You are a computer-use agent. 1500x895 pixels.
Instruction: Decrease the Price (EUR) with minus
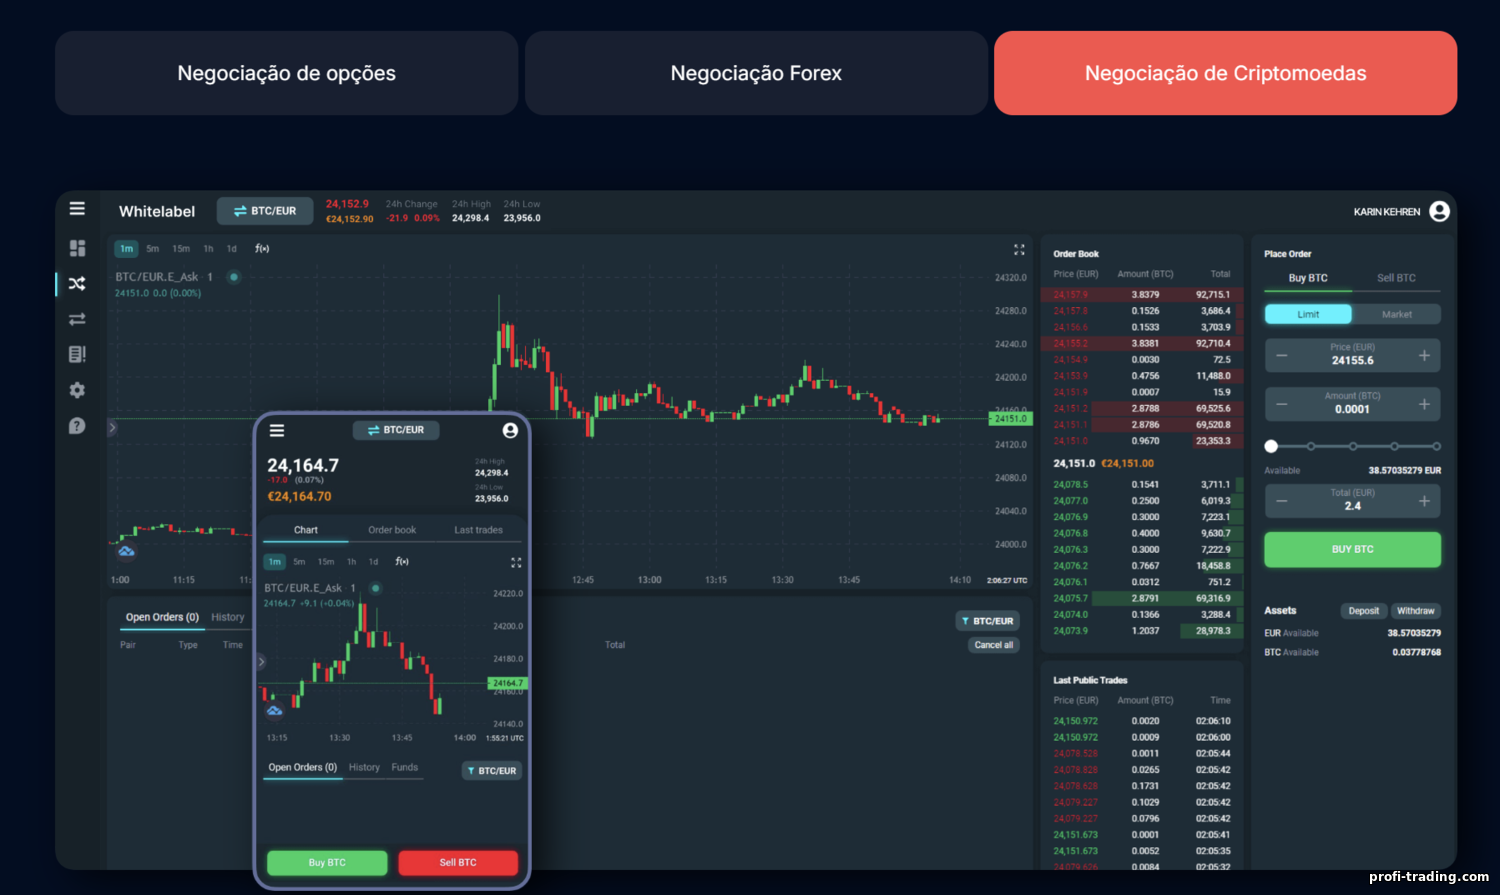[1282, 355]
